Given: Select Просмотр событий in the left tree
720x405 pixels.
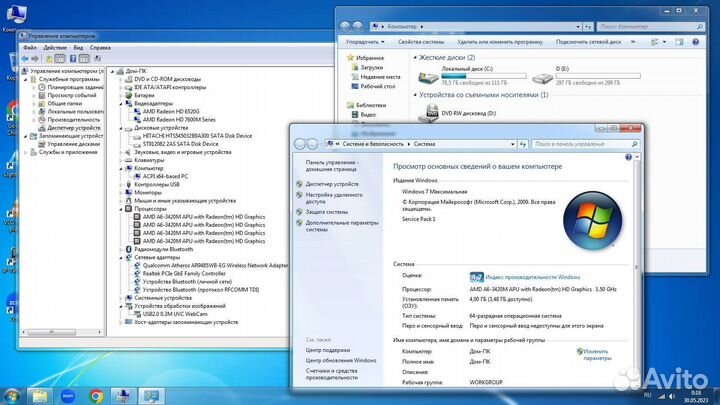Looking at the screenshot, I should pos(72,95).
